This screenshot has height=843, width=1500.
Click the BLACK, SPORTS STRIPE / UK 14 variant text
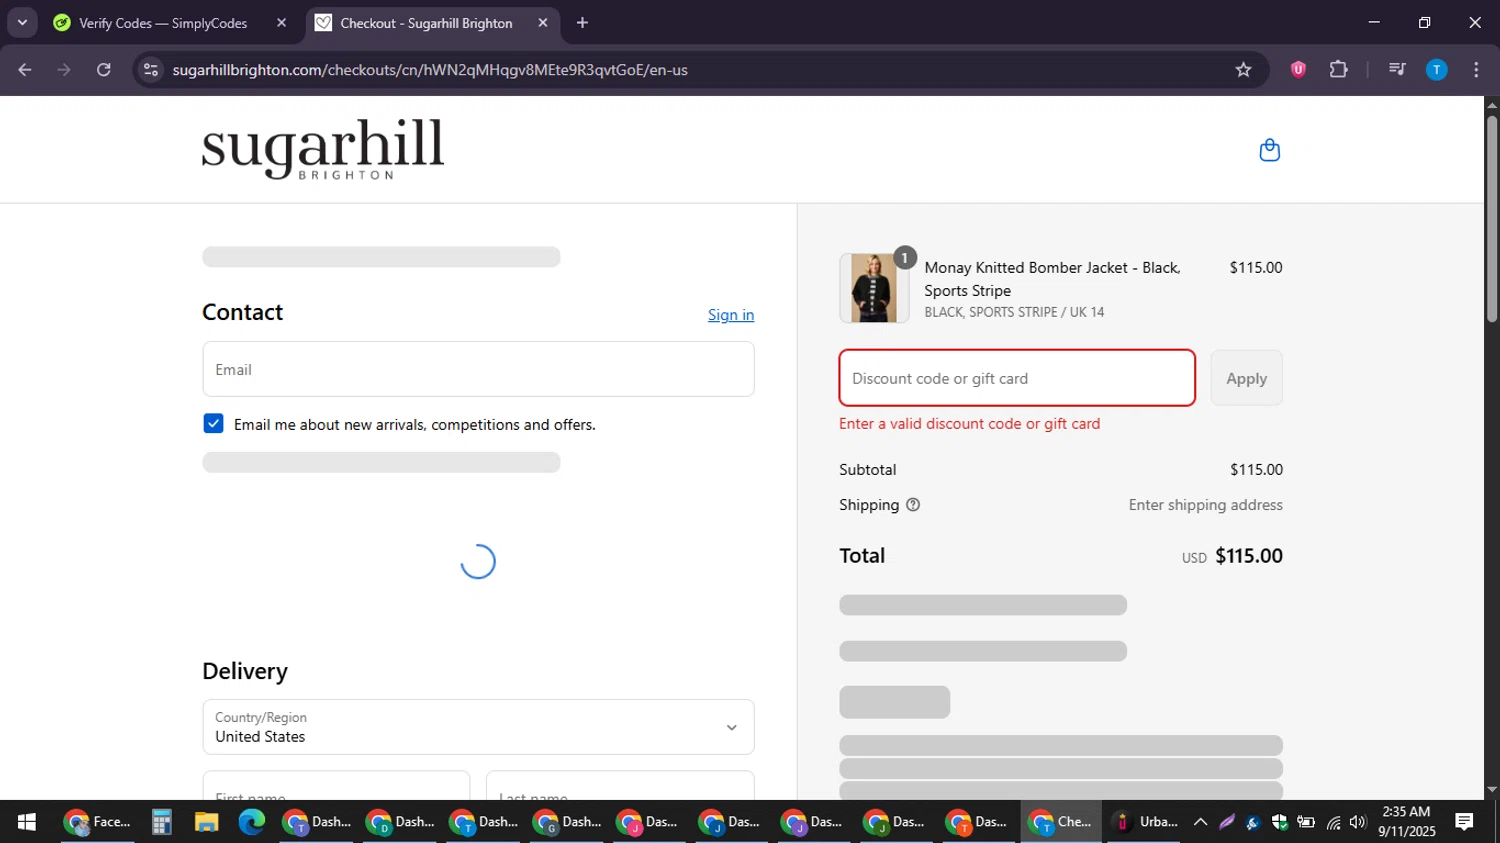(1014, 312)
